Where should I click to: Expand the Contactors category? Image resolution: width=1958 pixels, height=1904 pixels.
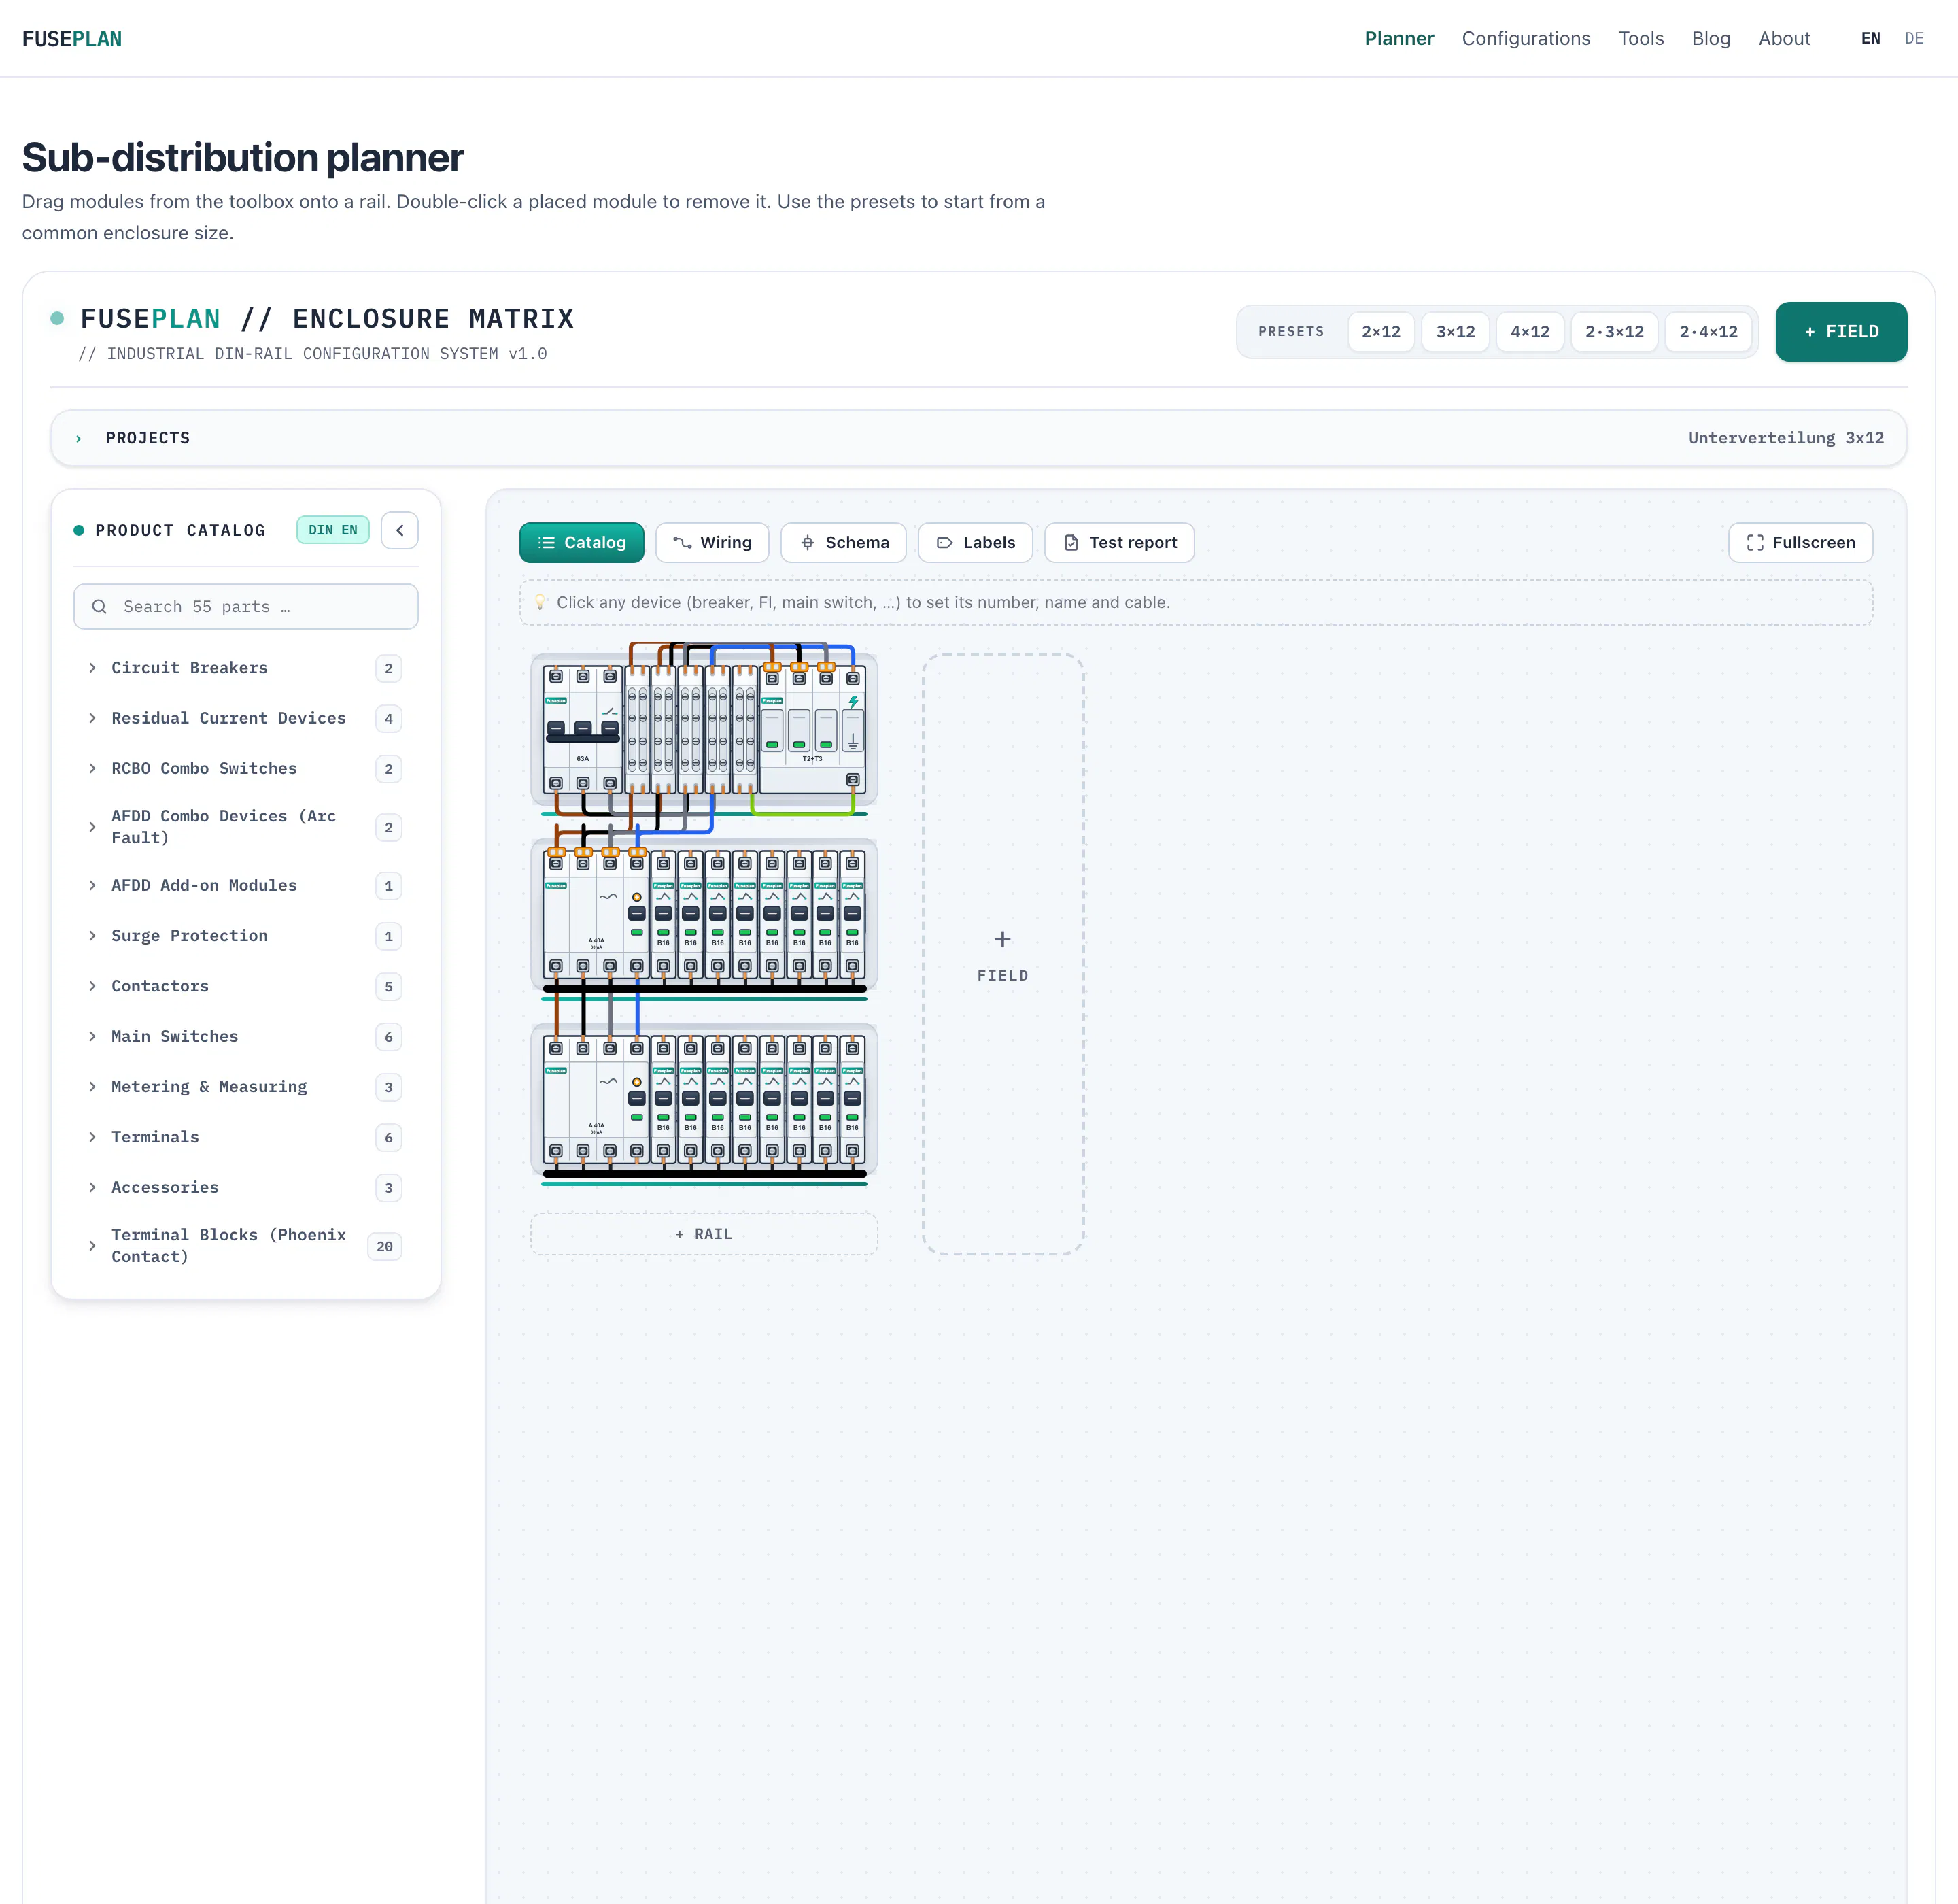click(246, 986)
